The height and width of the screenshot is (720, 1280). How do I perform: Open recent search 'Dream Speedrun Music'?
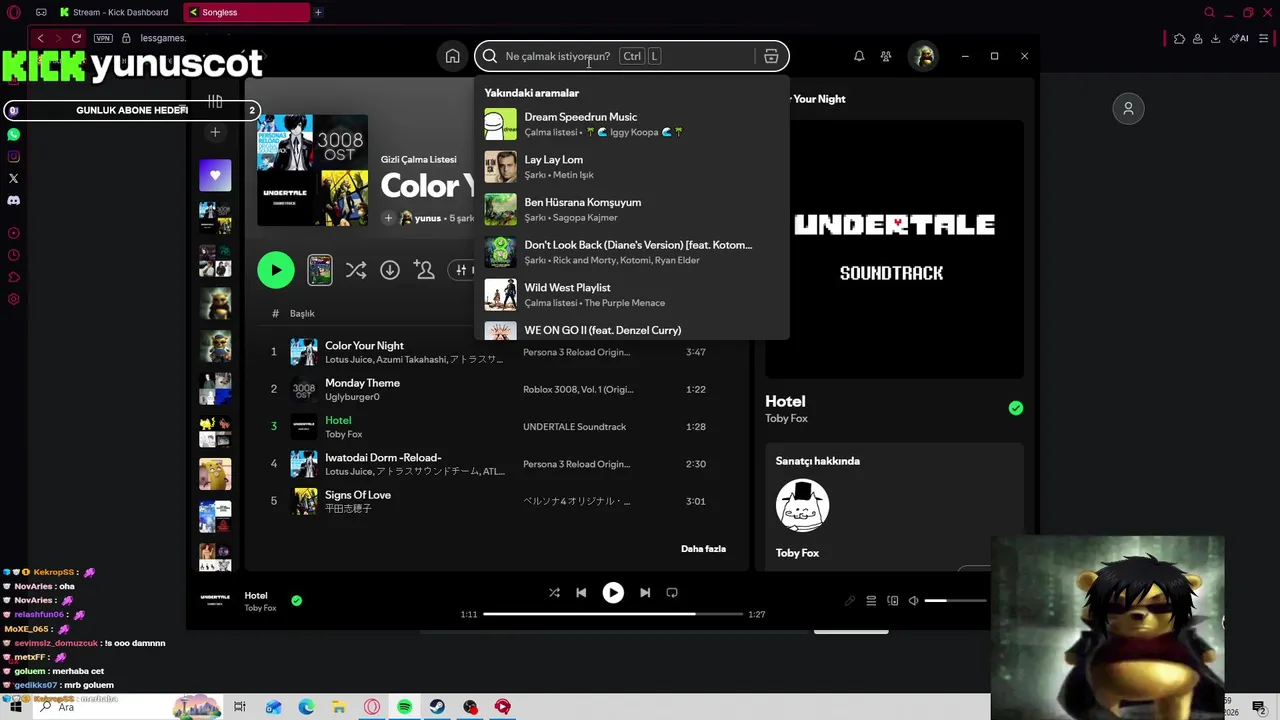click(x=632, y=124)
